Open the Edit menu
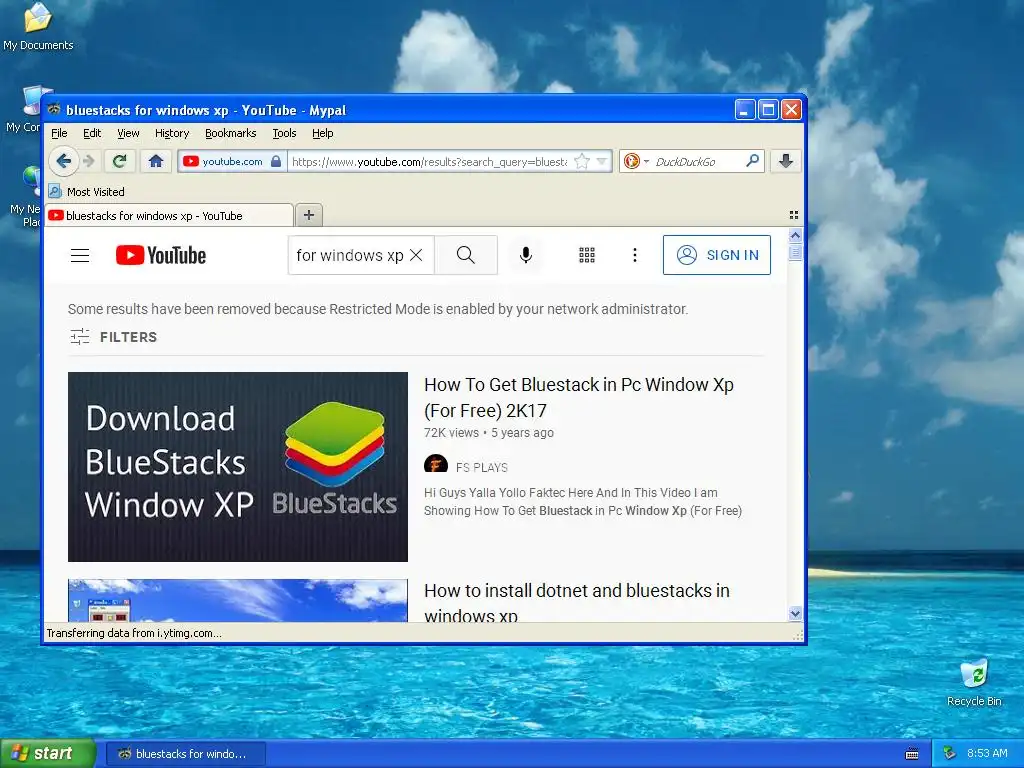 point(92,133)
